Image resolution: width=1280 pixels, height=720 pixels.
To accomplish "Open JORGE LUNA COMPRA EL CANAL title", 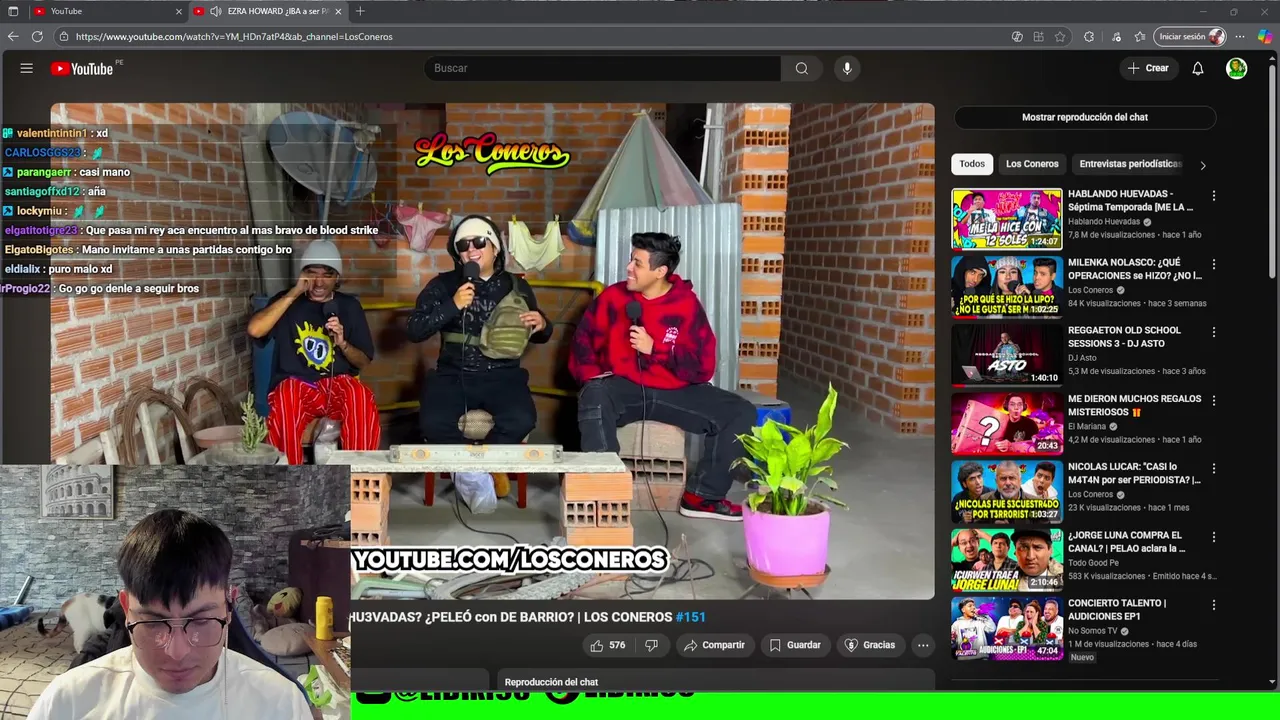I will coord(1126,542).
